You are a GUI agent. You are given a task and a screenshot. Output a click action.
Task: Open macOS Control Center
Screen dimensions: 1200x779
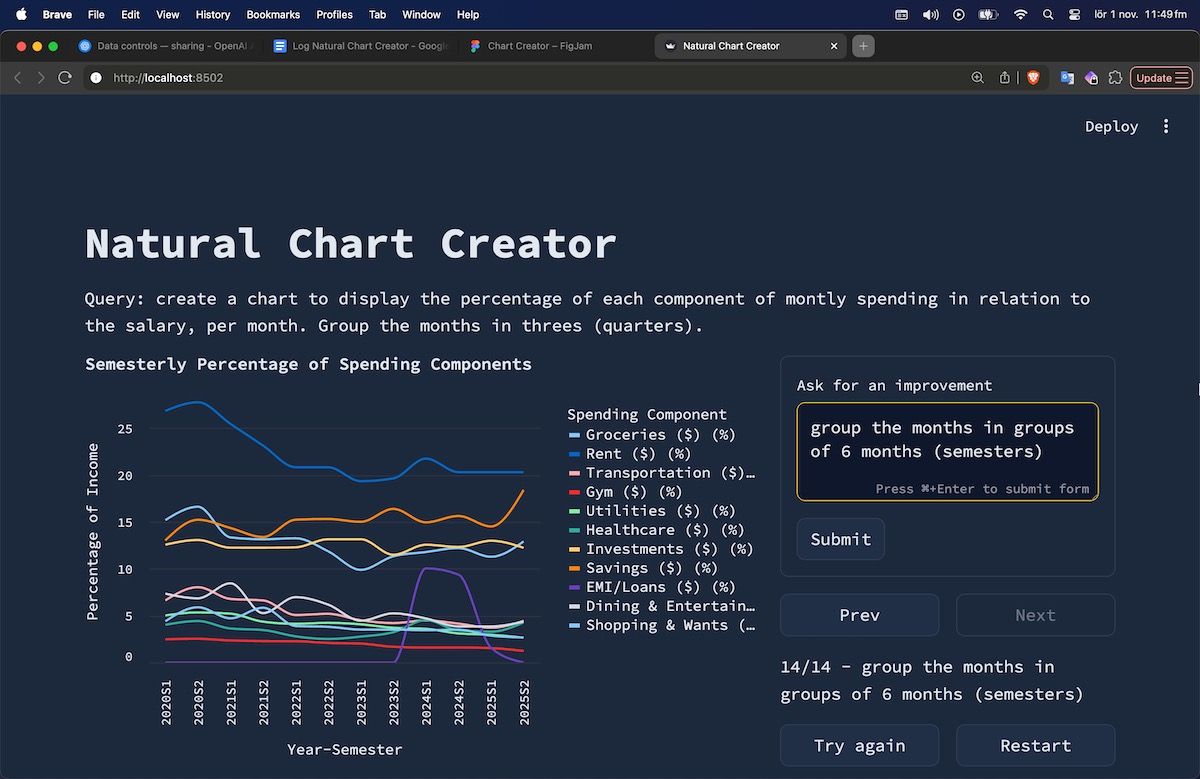1075,15
